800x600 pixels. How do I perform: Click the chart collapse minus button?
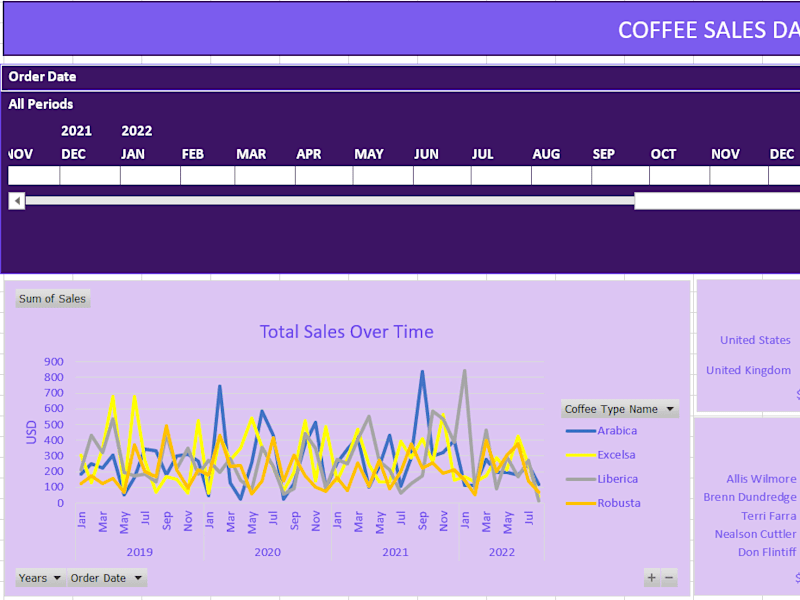click(669, 578)
